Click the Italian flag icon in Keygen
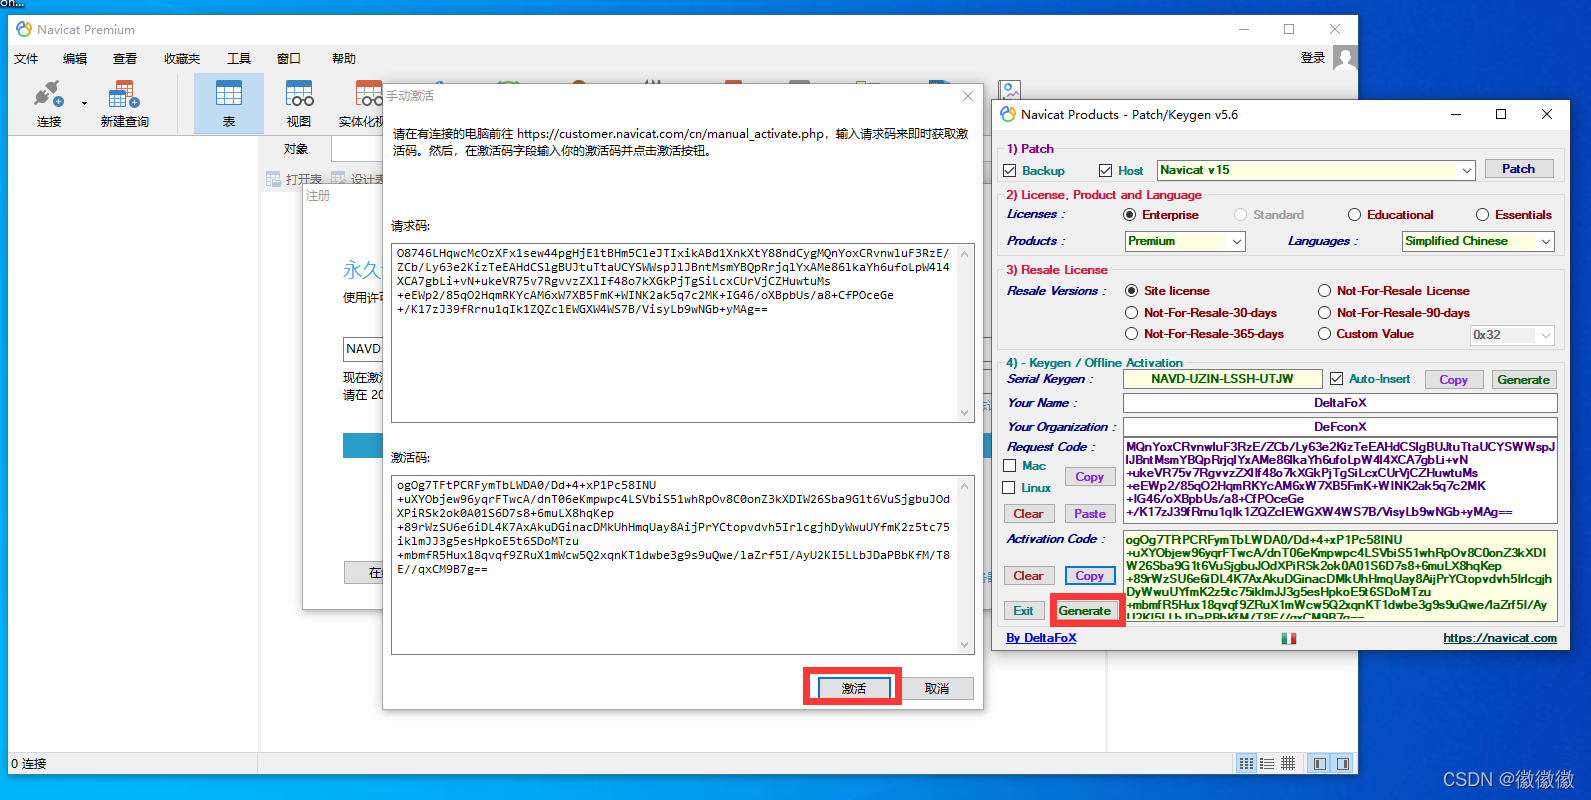 pyautogui.click(x=1289, y=638)
